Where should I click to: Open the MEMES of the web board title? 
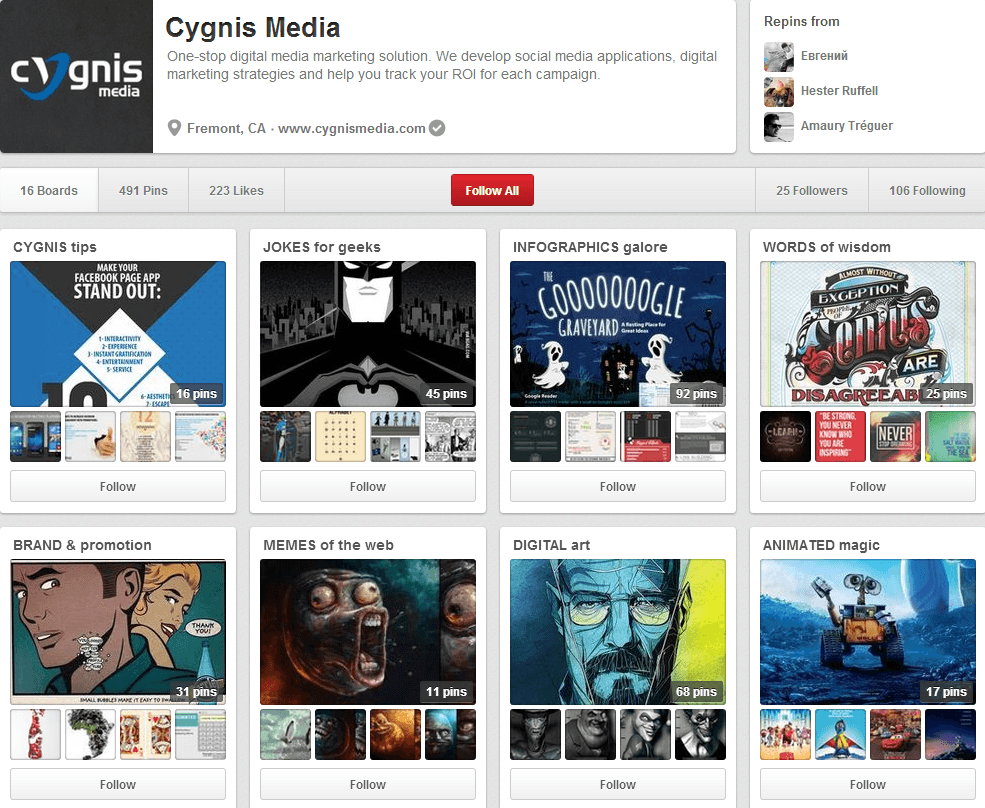[x=328, y=545]
